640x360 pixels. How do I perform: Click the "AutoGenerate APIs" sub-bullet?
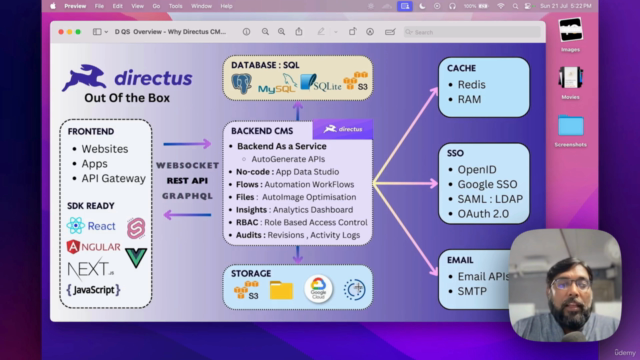[288, 159]
